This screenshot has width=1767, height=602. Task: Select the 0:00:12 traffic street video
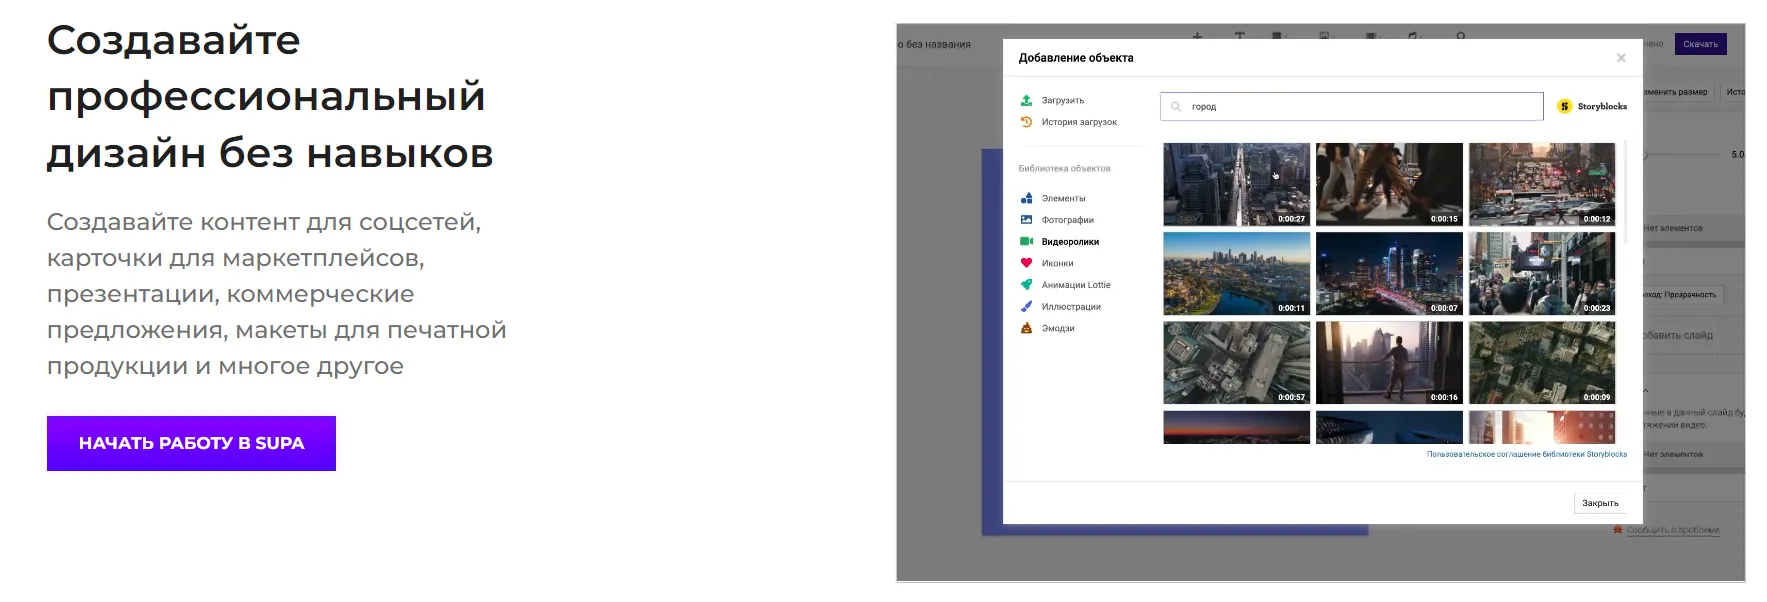point(1541,184)
